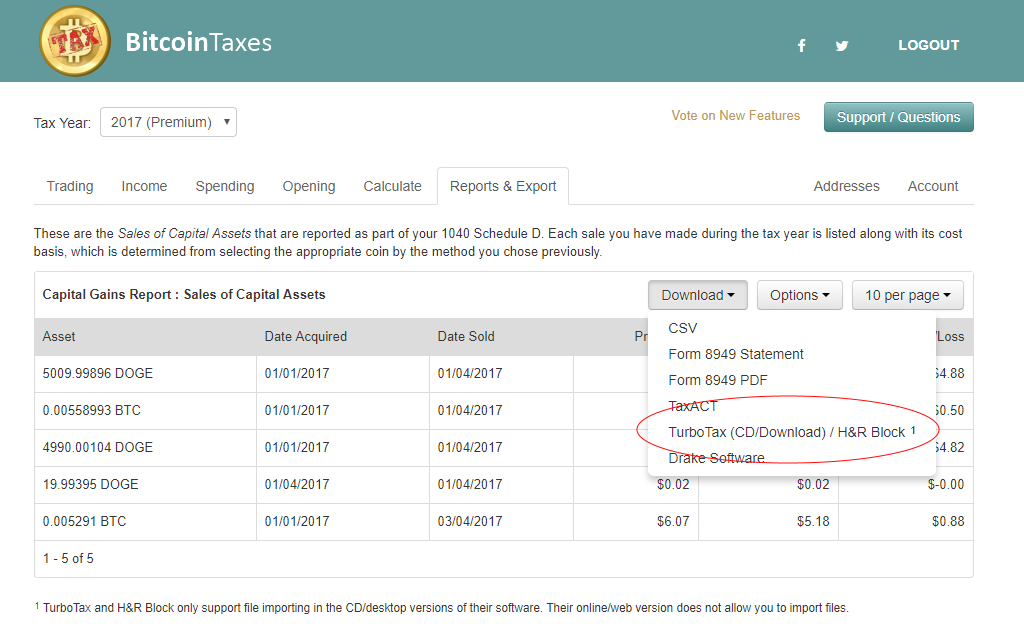The height and width of the screenshot is (632, 1024).
Task: Click the BitcoinTaxes title text
Action: click(199, 42)
